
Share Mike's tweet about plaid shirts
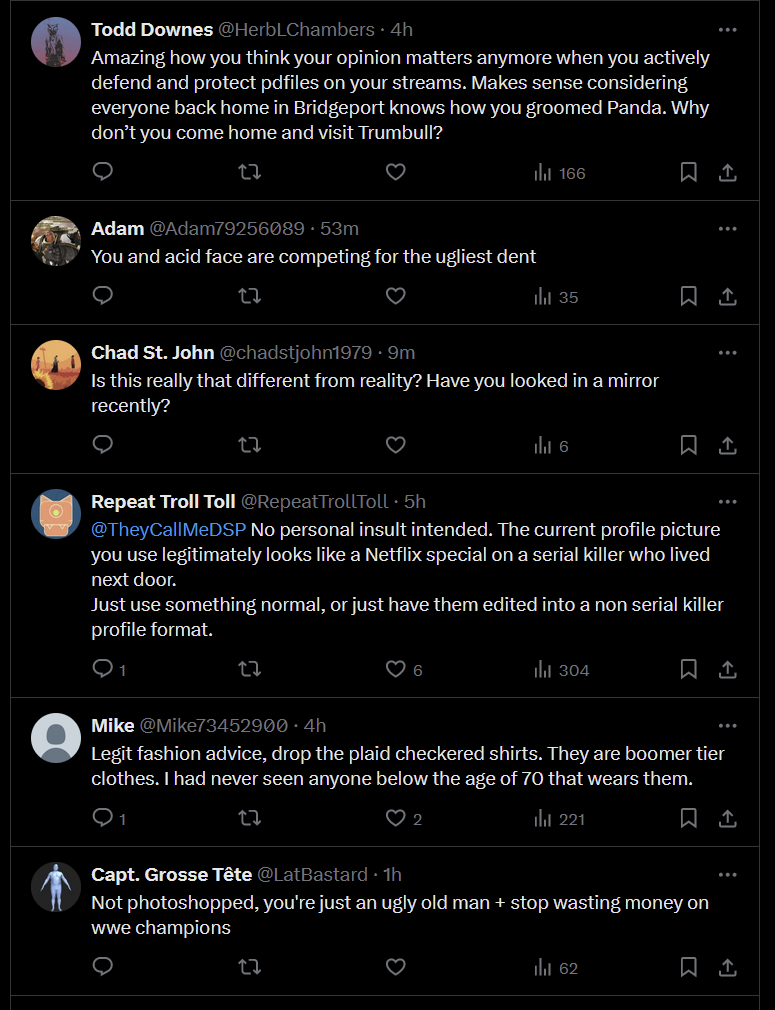[727, 819]
